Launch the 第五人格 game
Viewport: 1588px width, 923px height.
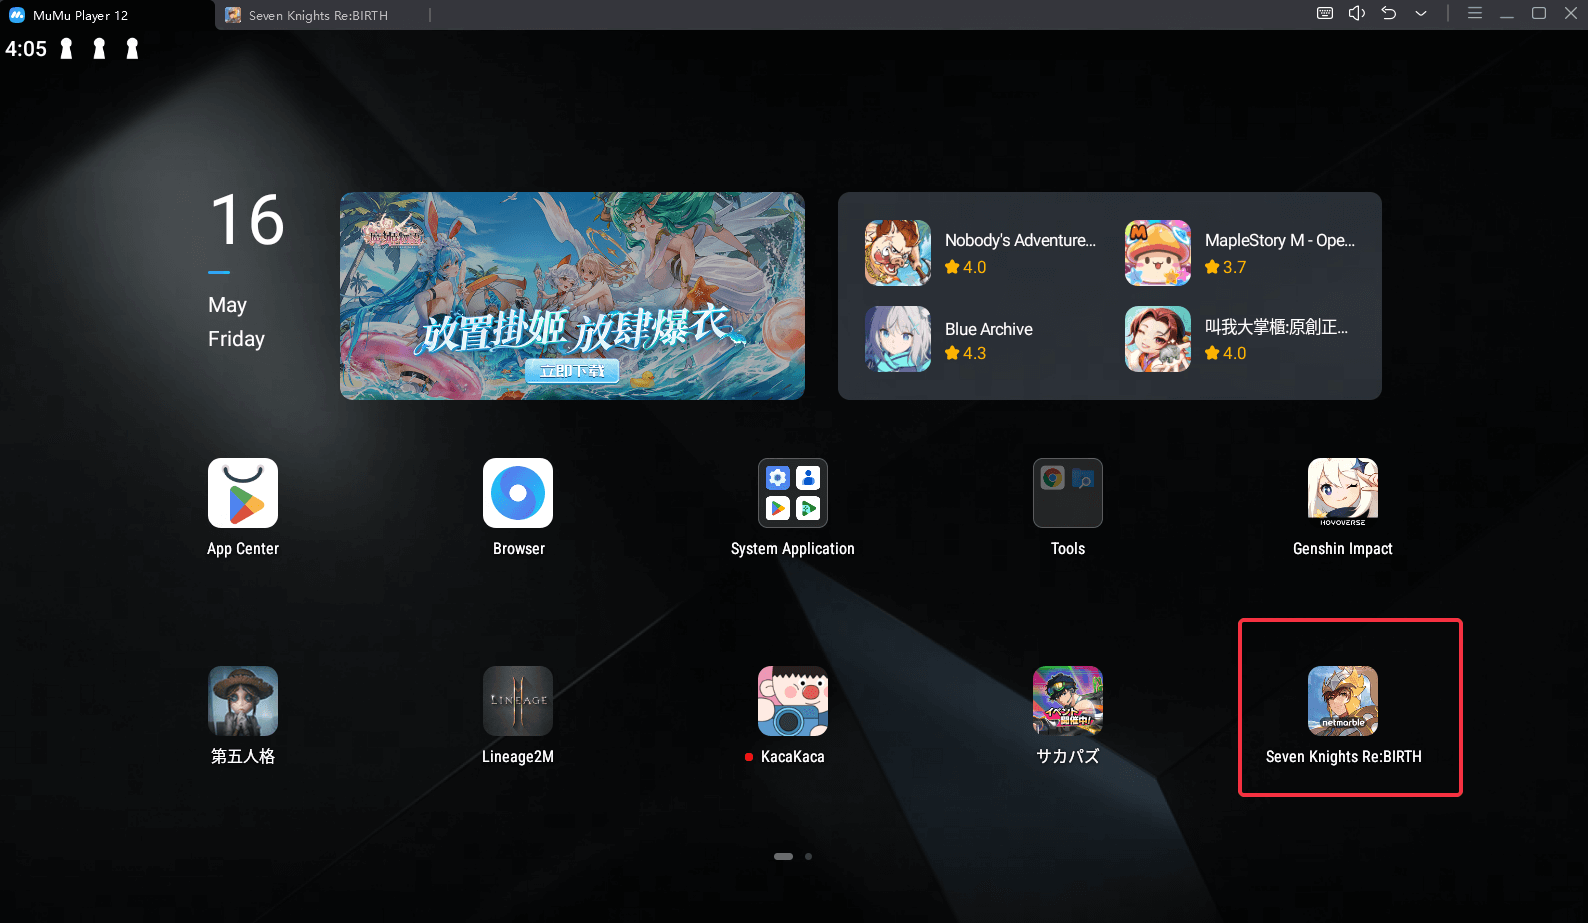(243, 701)
